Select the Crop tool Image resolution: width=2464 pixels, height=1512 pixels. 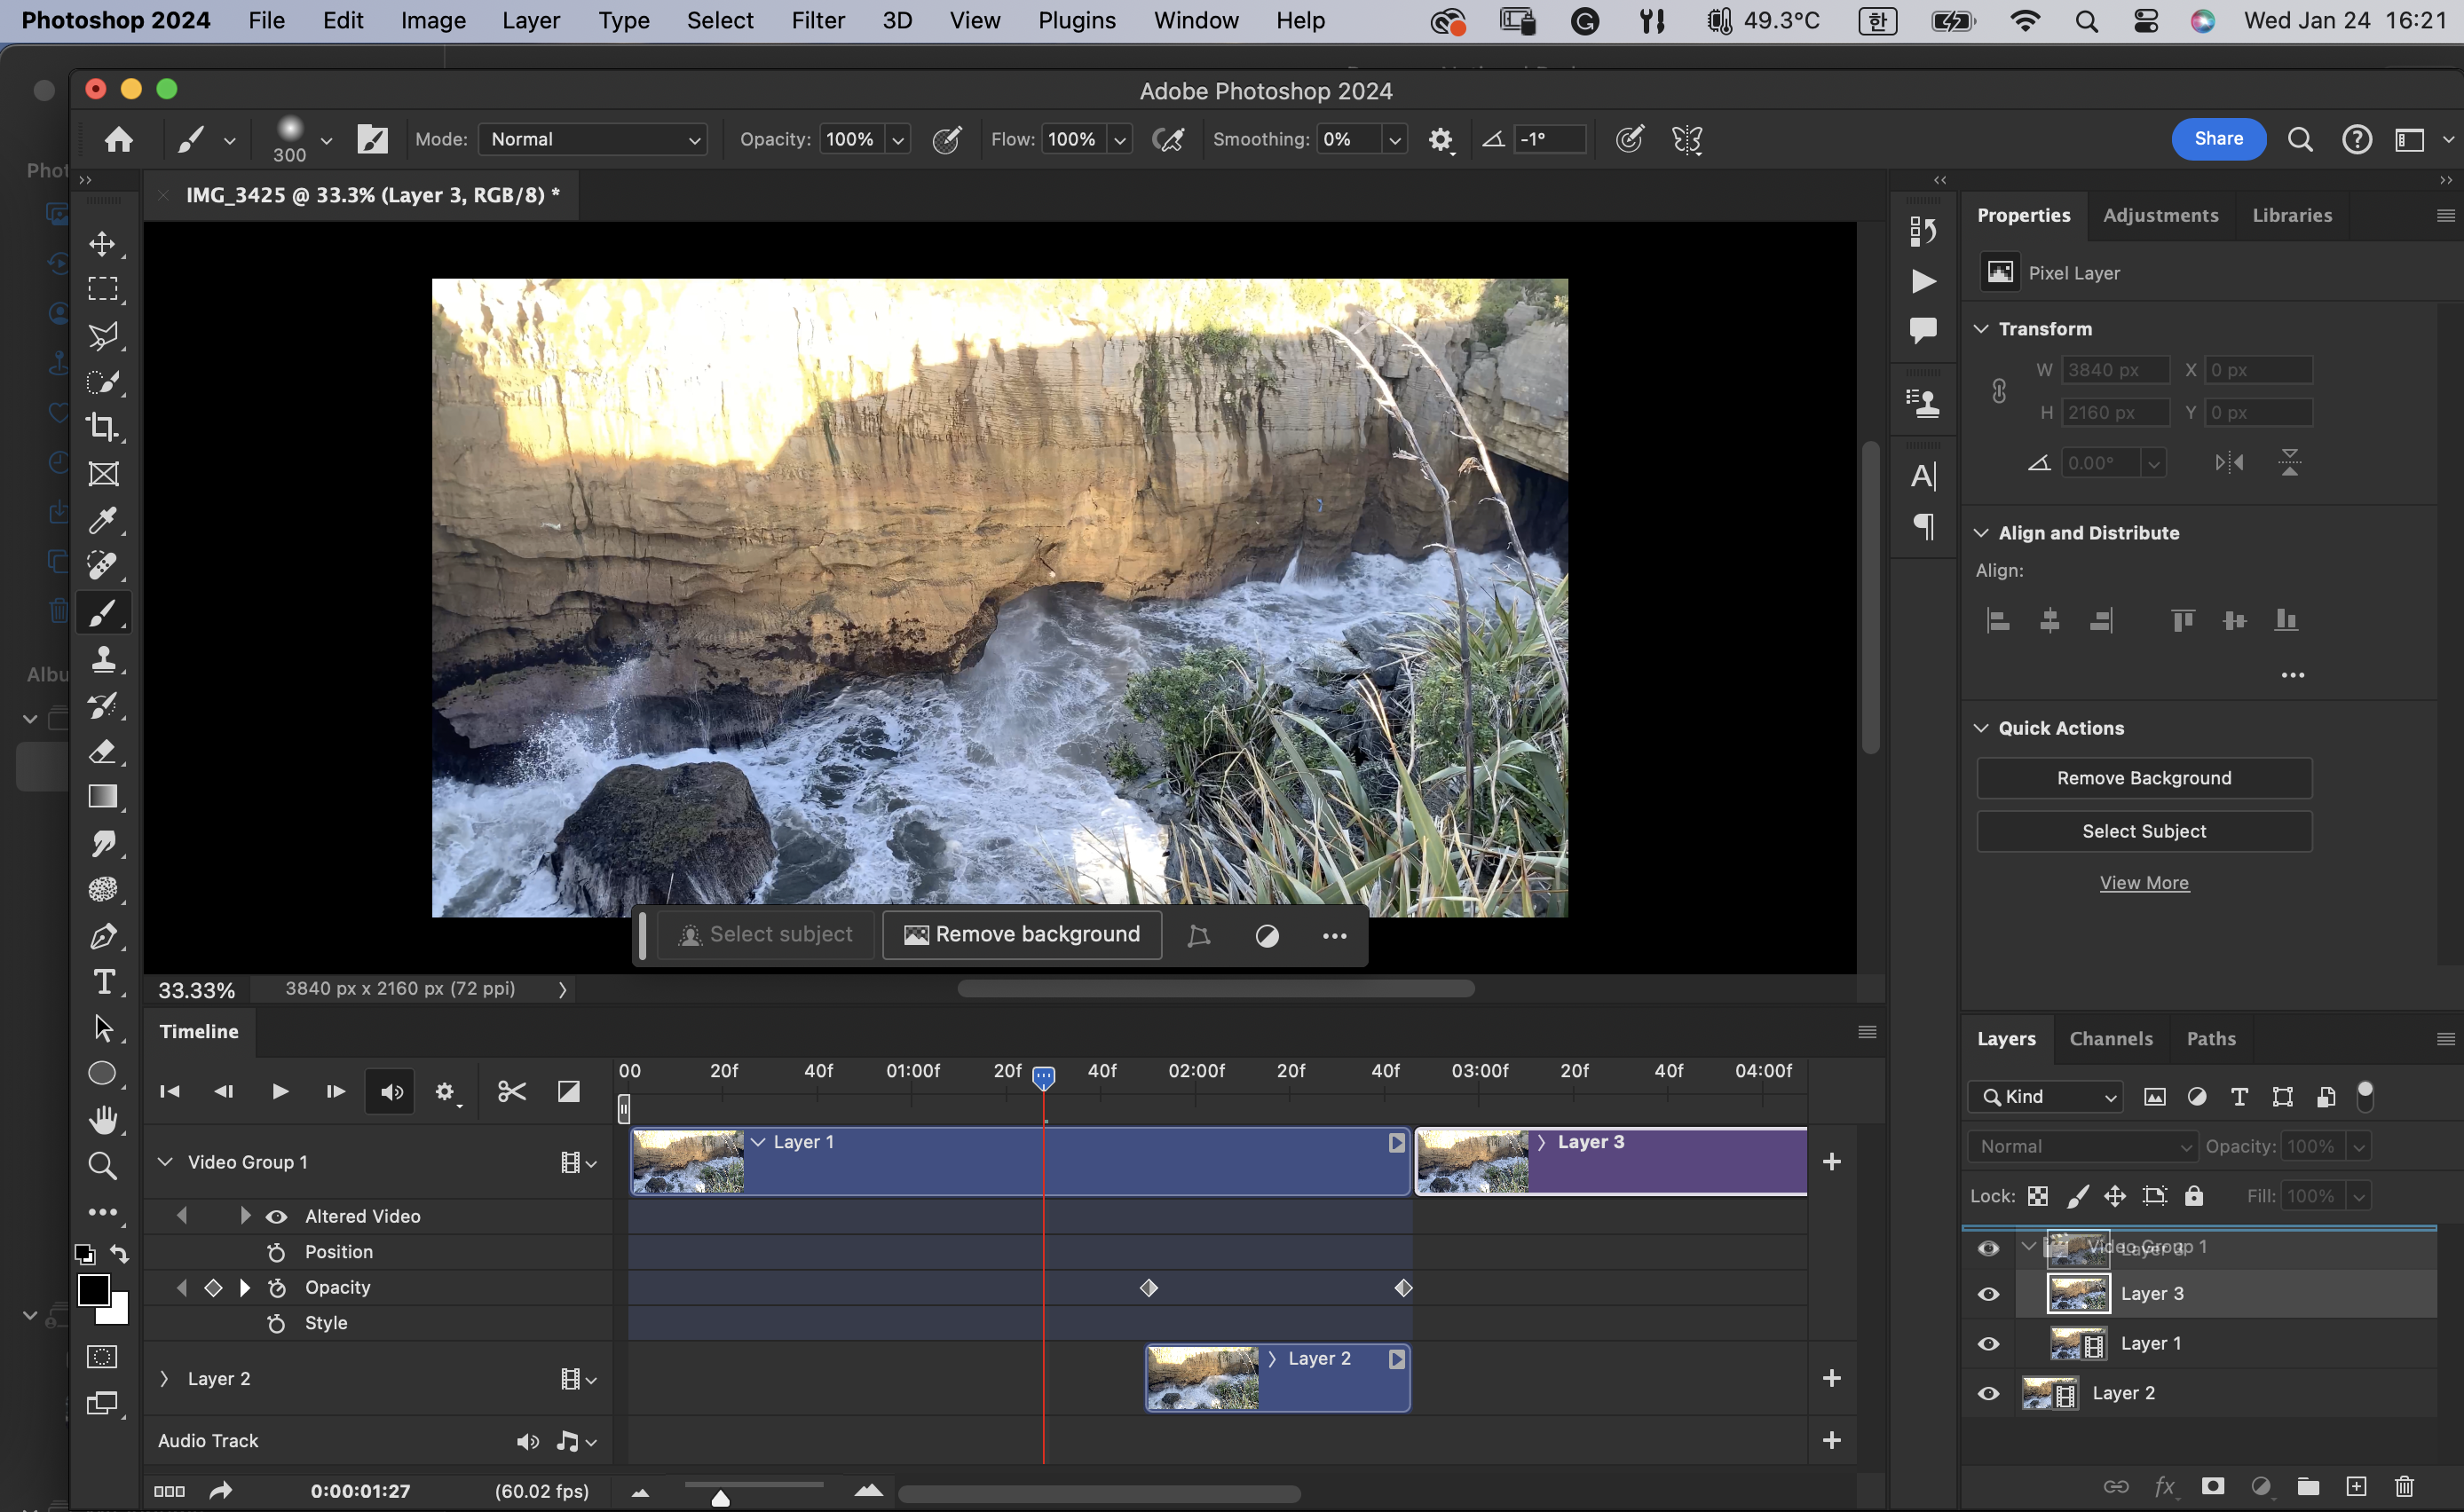103,428
